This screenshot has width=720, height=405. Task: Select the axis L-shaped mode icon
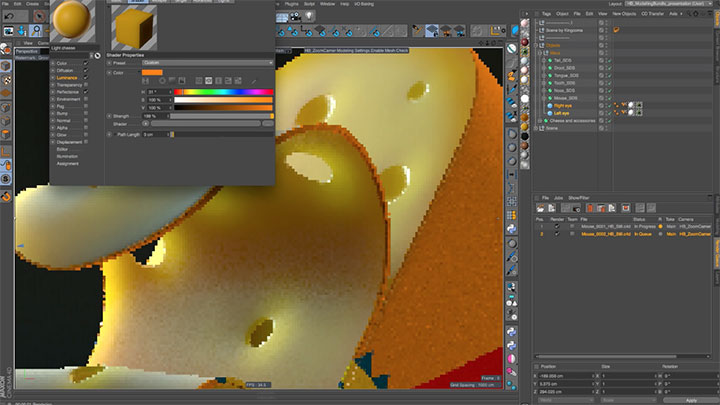[x=6, y=150]
